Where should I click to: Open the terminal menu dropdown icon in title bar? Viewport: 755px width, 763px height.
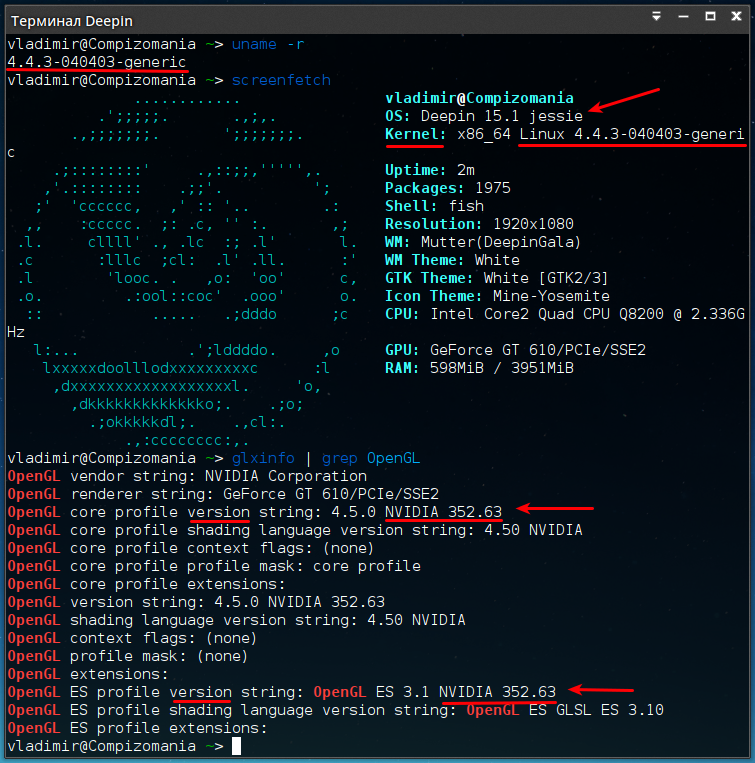pos(656,17)
